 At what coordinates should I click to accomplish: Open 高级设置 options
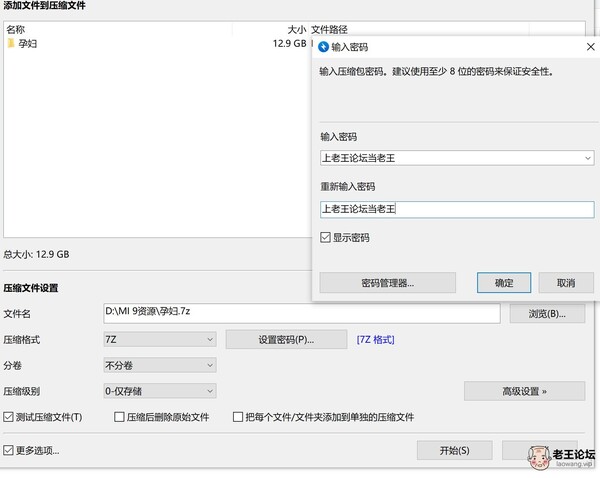523,391
